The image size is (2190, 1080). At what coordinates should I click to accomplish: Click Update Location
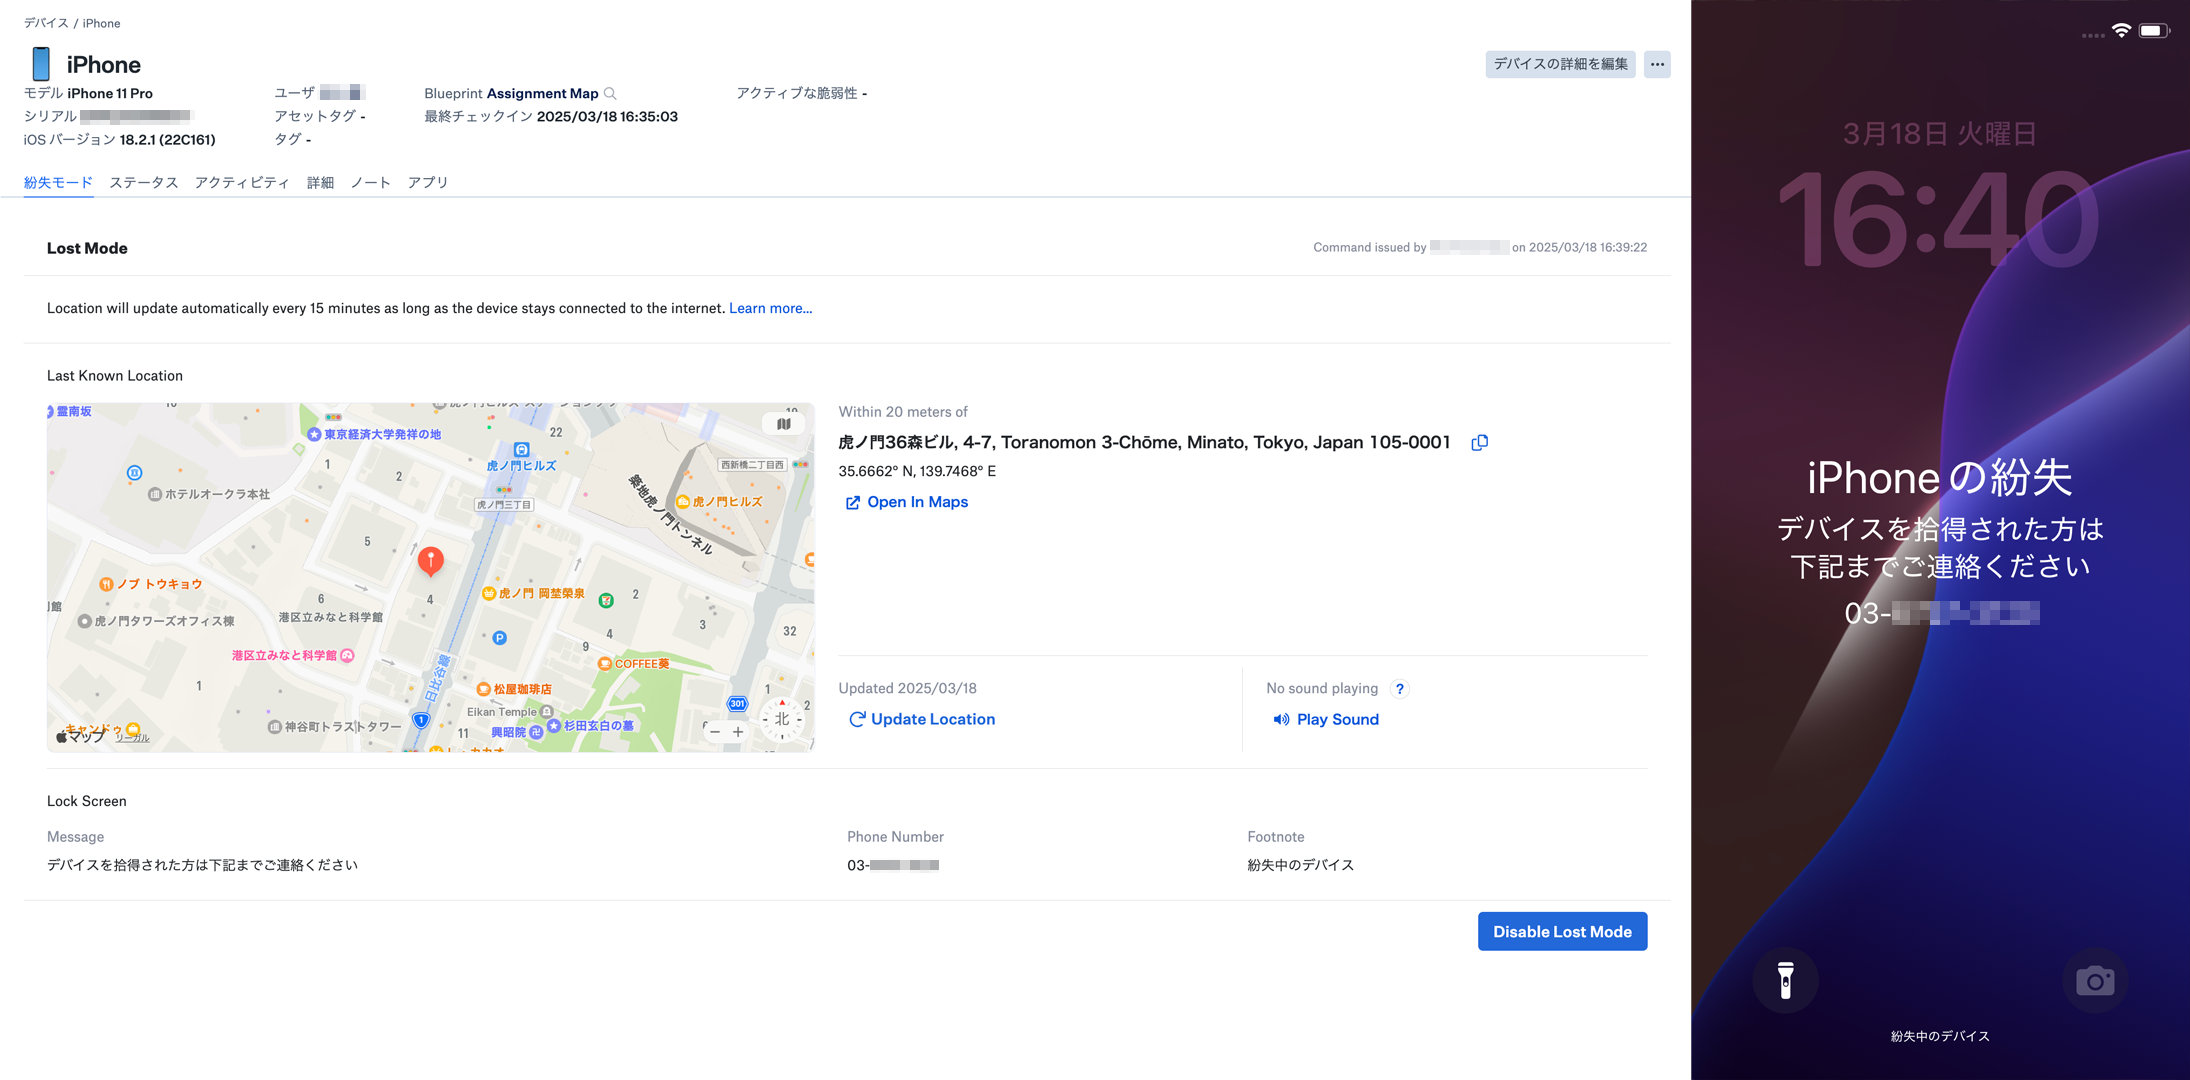click(921, 719)
